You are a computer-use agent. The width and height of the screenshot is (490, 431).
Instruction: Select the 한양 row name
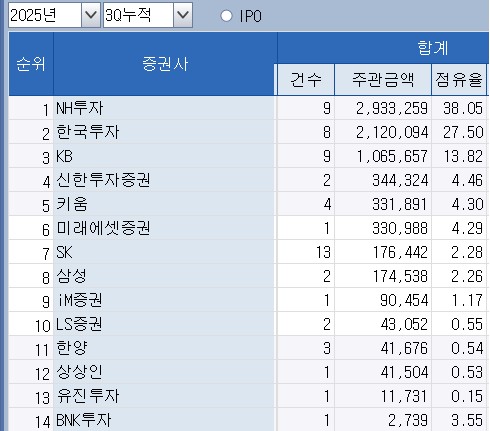72,348
